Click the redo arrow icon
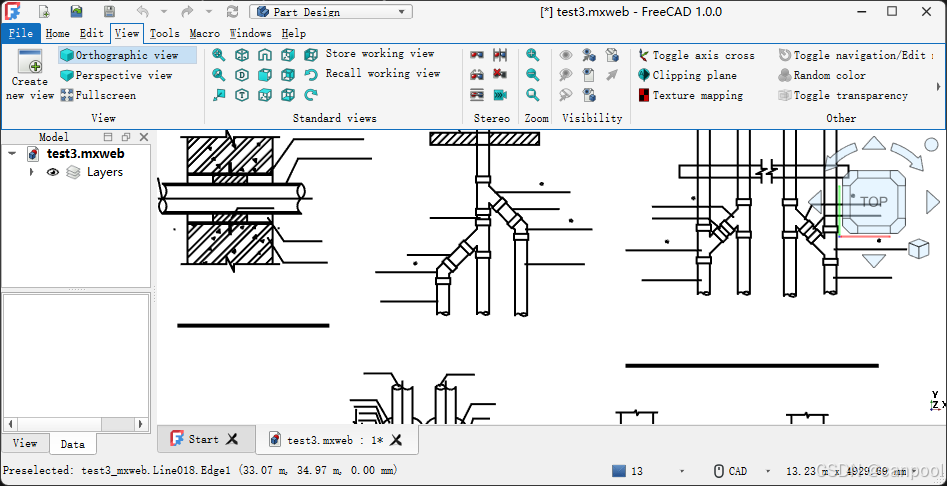Image resolution: width=947 pixels, height=486 pixels. 187,11
